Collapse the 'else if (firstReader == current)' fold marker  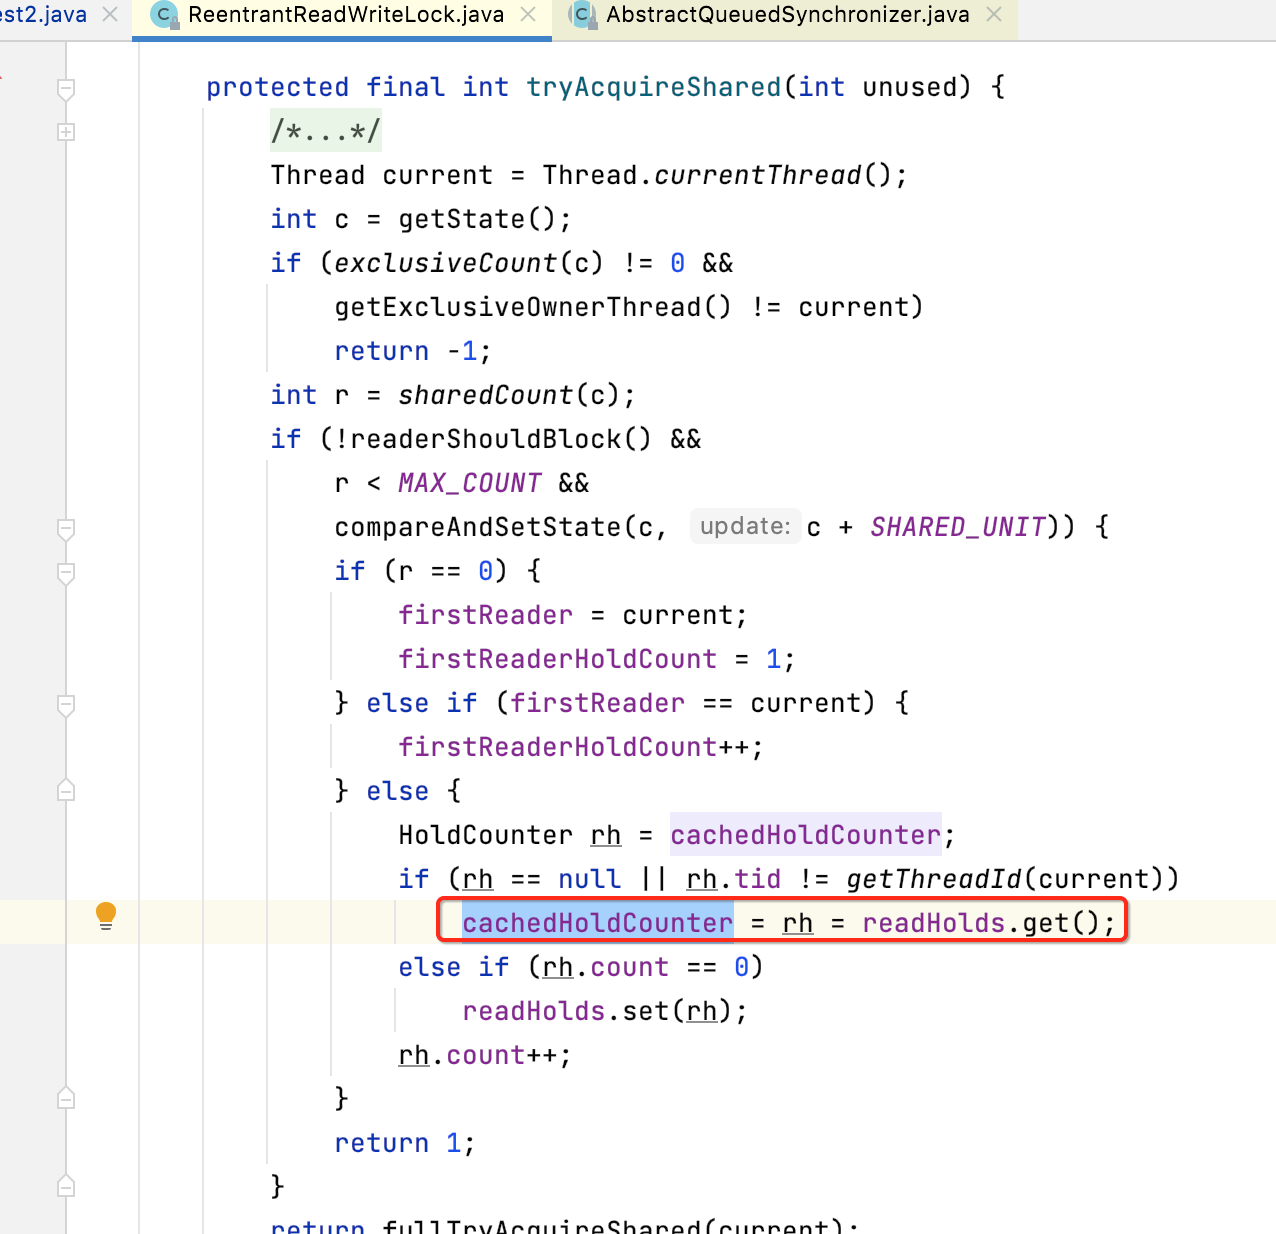(x=66, y=705)
